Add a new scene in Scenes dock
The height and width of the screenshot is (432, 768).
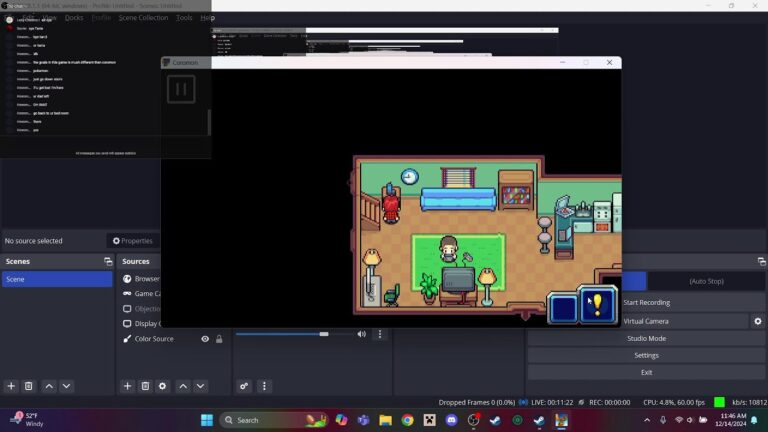[11, 386]
